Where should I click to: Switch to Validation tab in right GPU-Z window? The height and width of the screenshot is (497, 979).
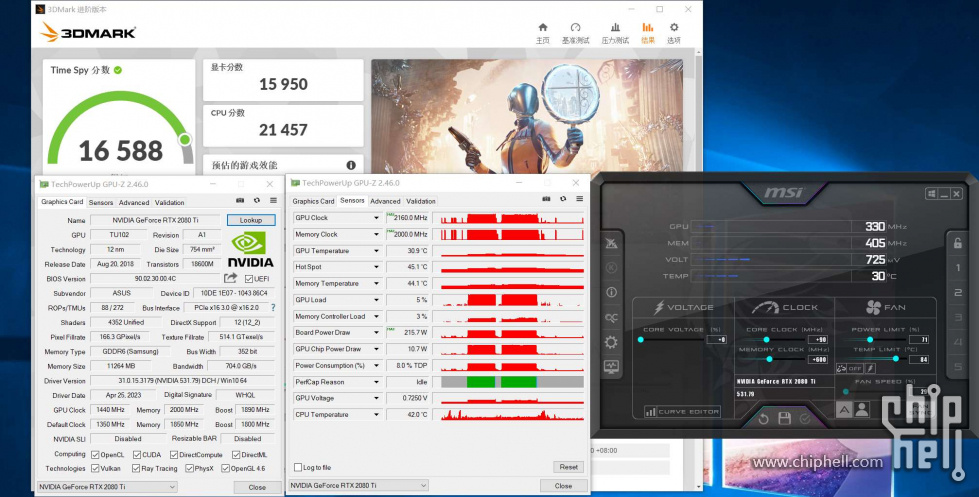420,201
